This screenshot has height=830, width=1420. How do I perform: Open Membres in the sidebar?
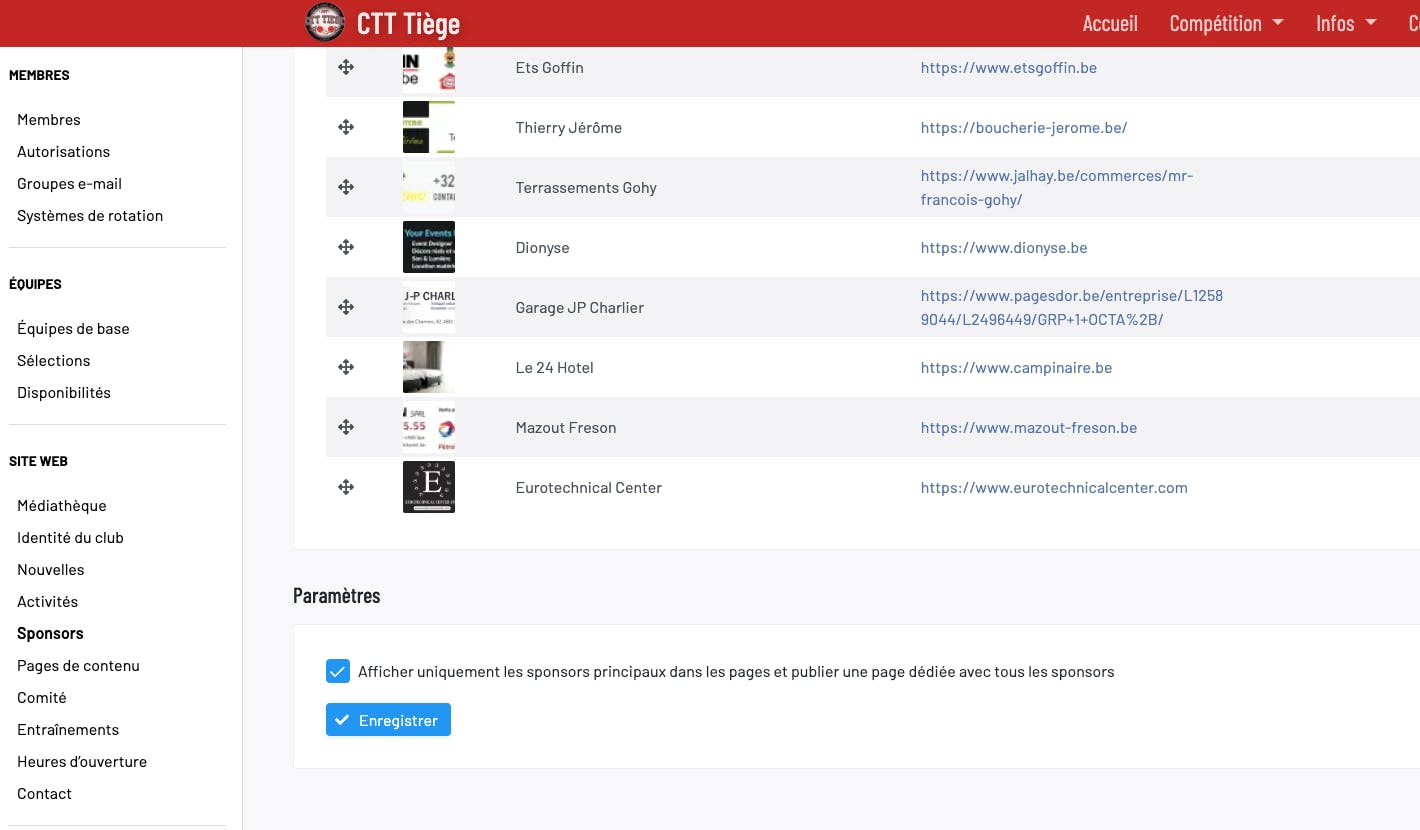49,120
